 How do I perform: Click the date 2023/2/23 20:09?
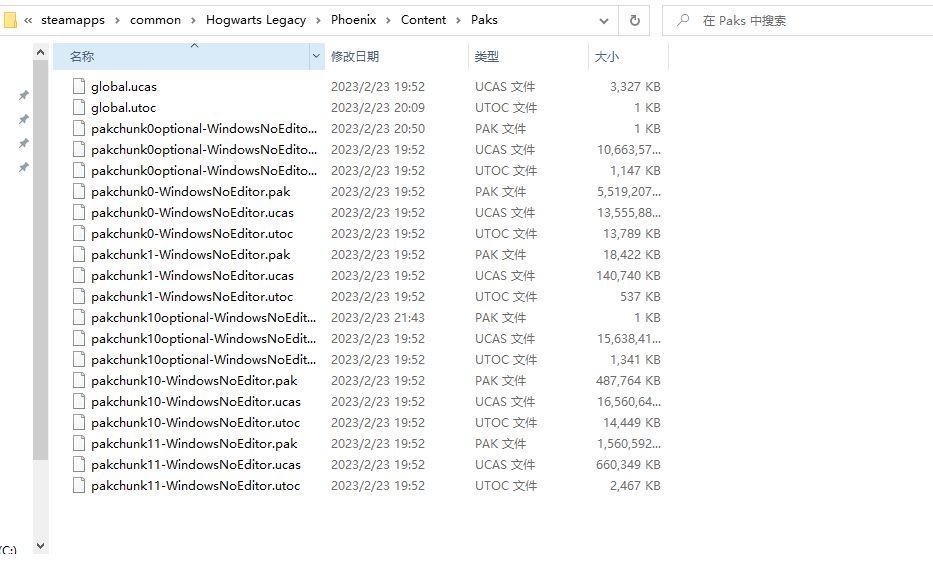(378, 107)
